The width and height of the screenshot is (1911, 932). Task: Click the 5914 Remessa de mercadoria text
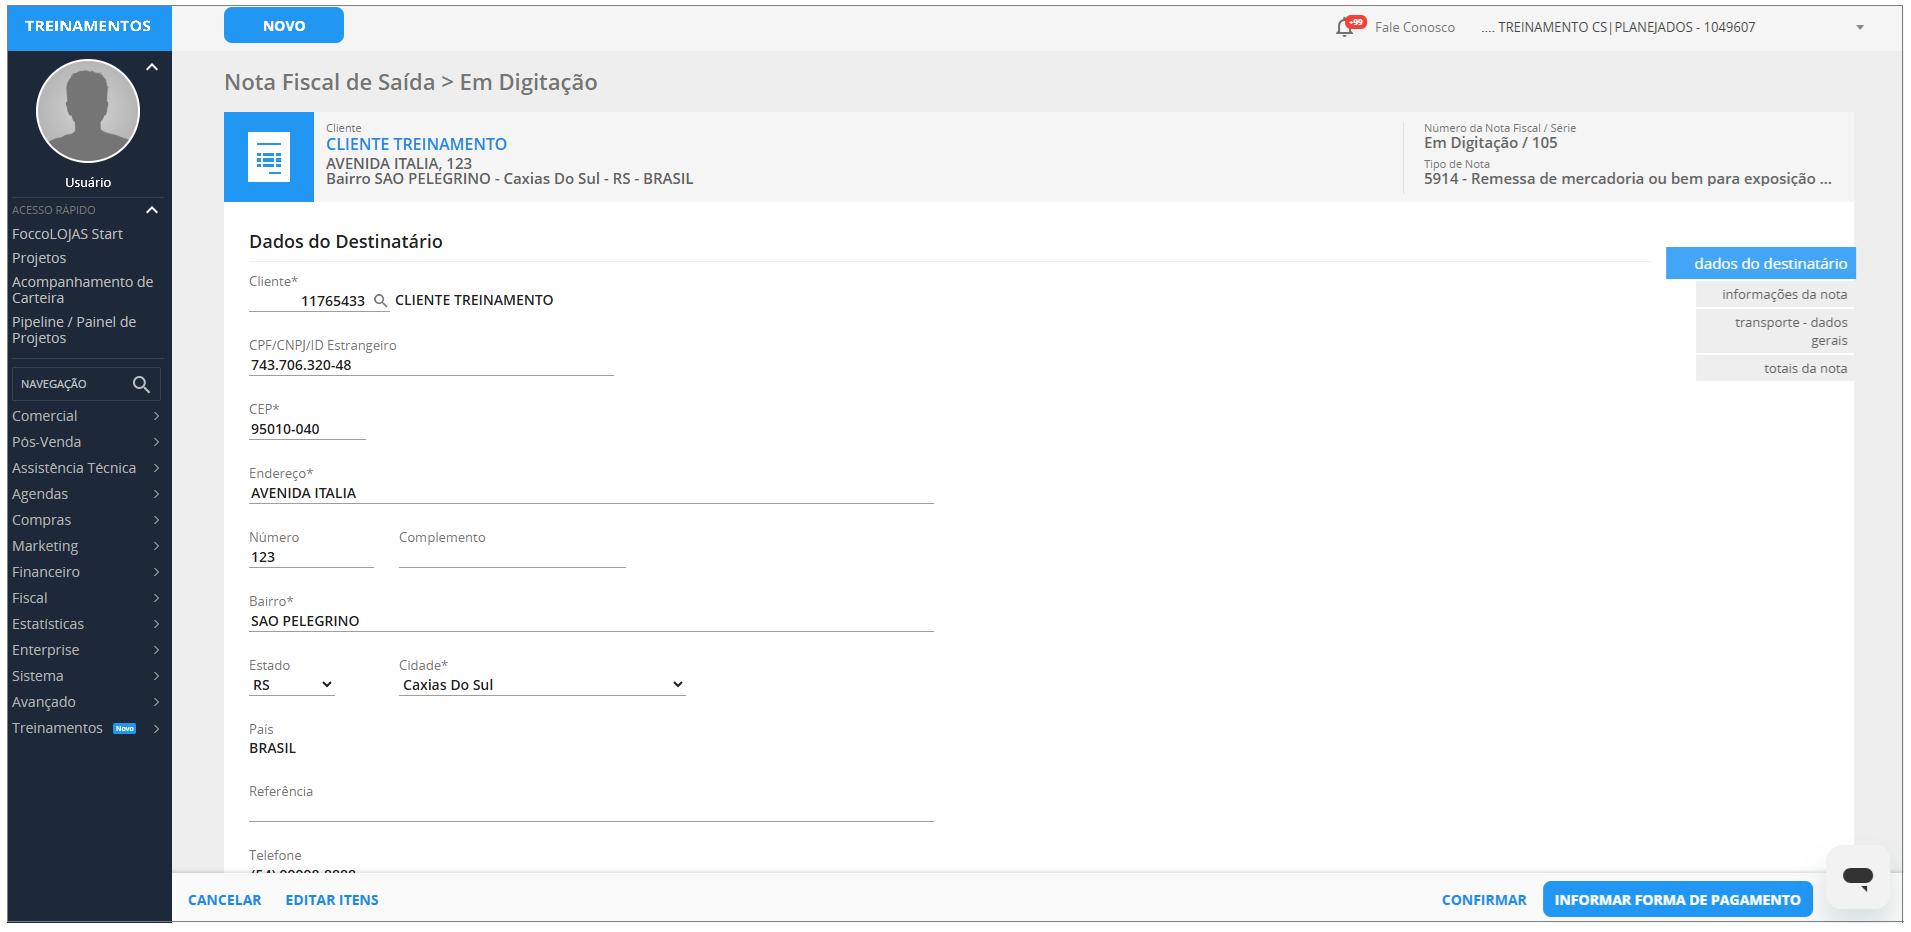[x=1627, y=179]
